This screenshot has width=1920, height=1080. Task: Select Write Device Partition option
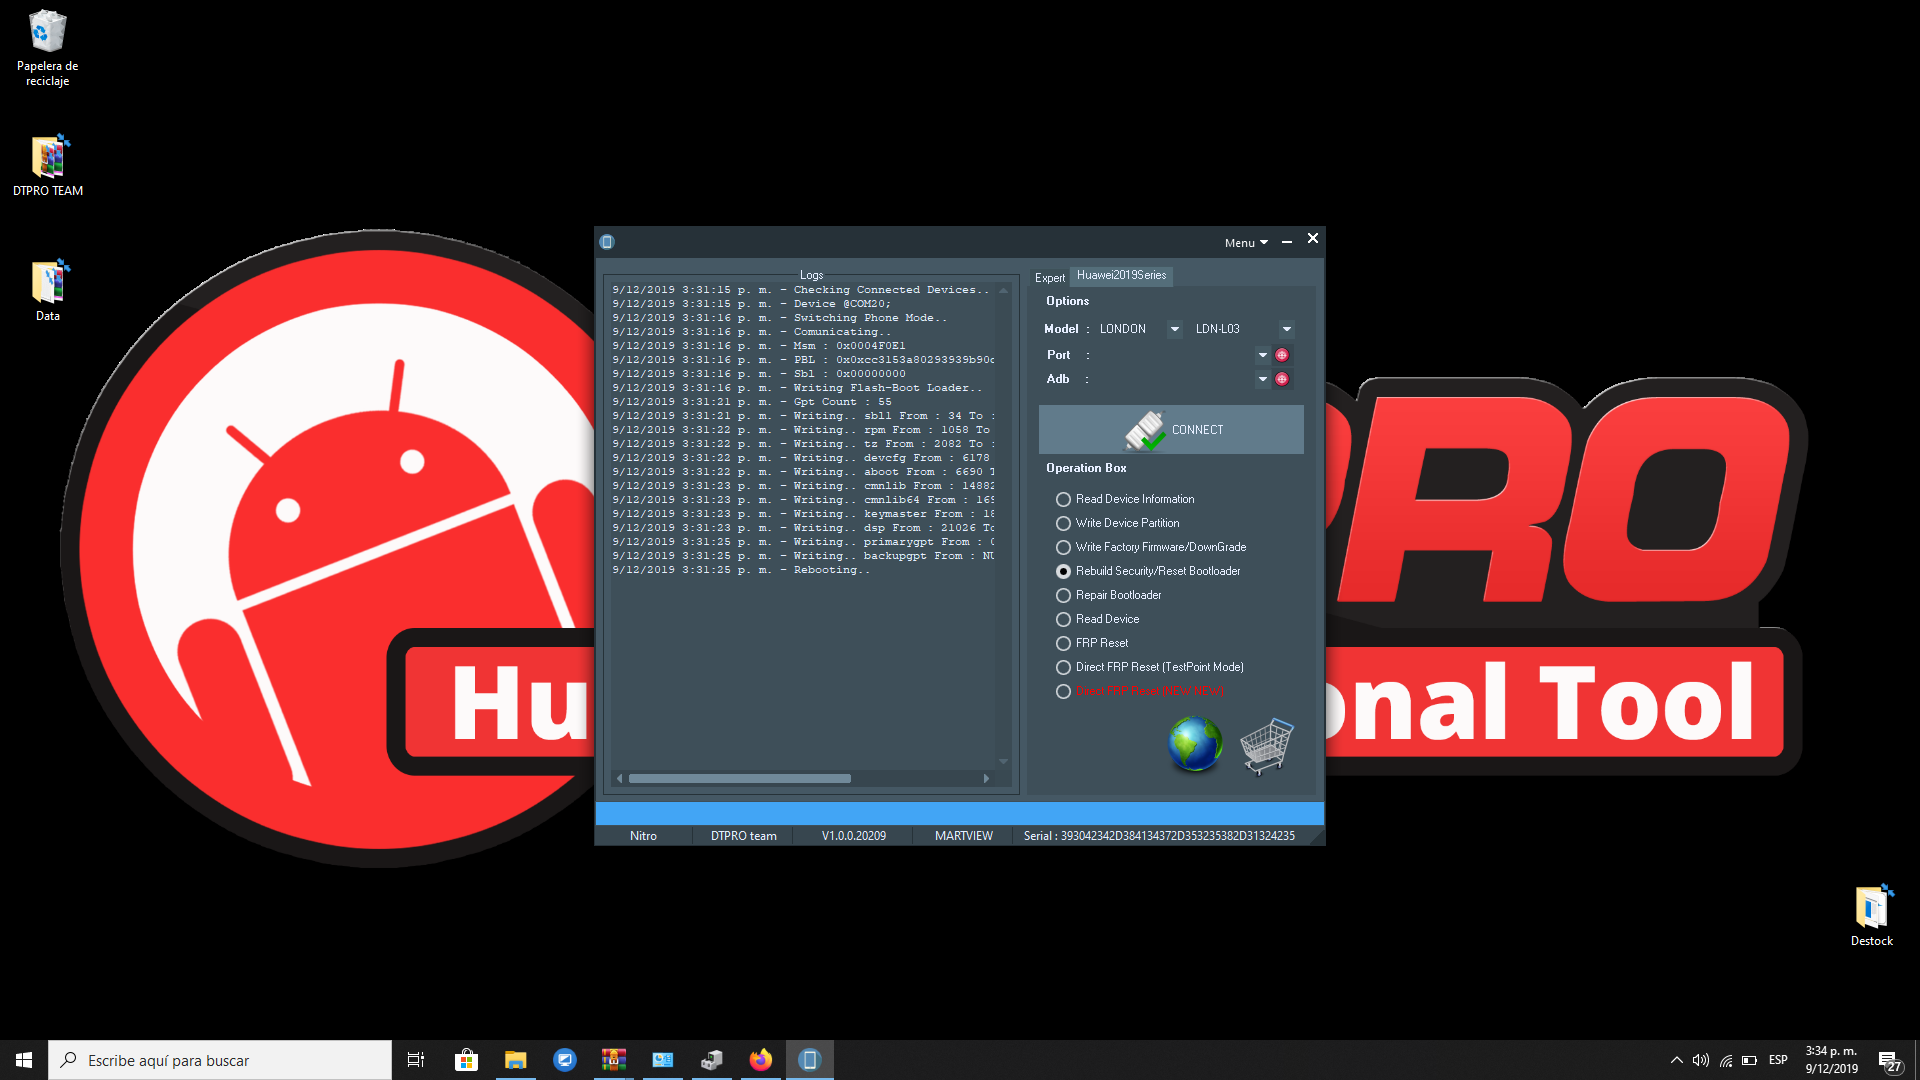1118,523
